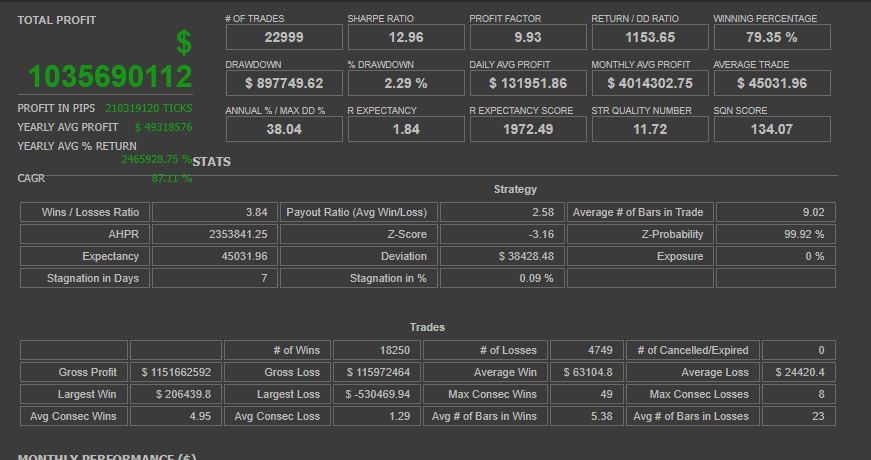
Task: Select the Drawdown value $ 897749.62
Action: point(284,84)
